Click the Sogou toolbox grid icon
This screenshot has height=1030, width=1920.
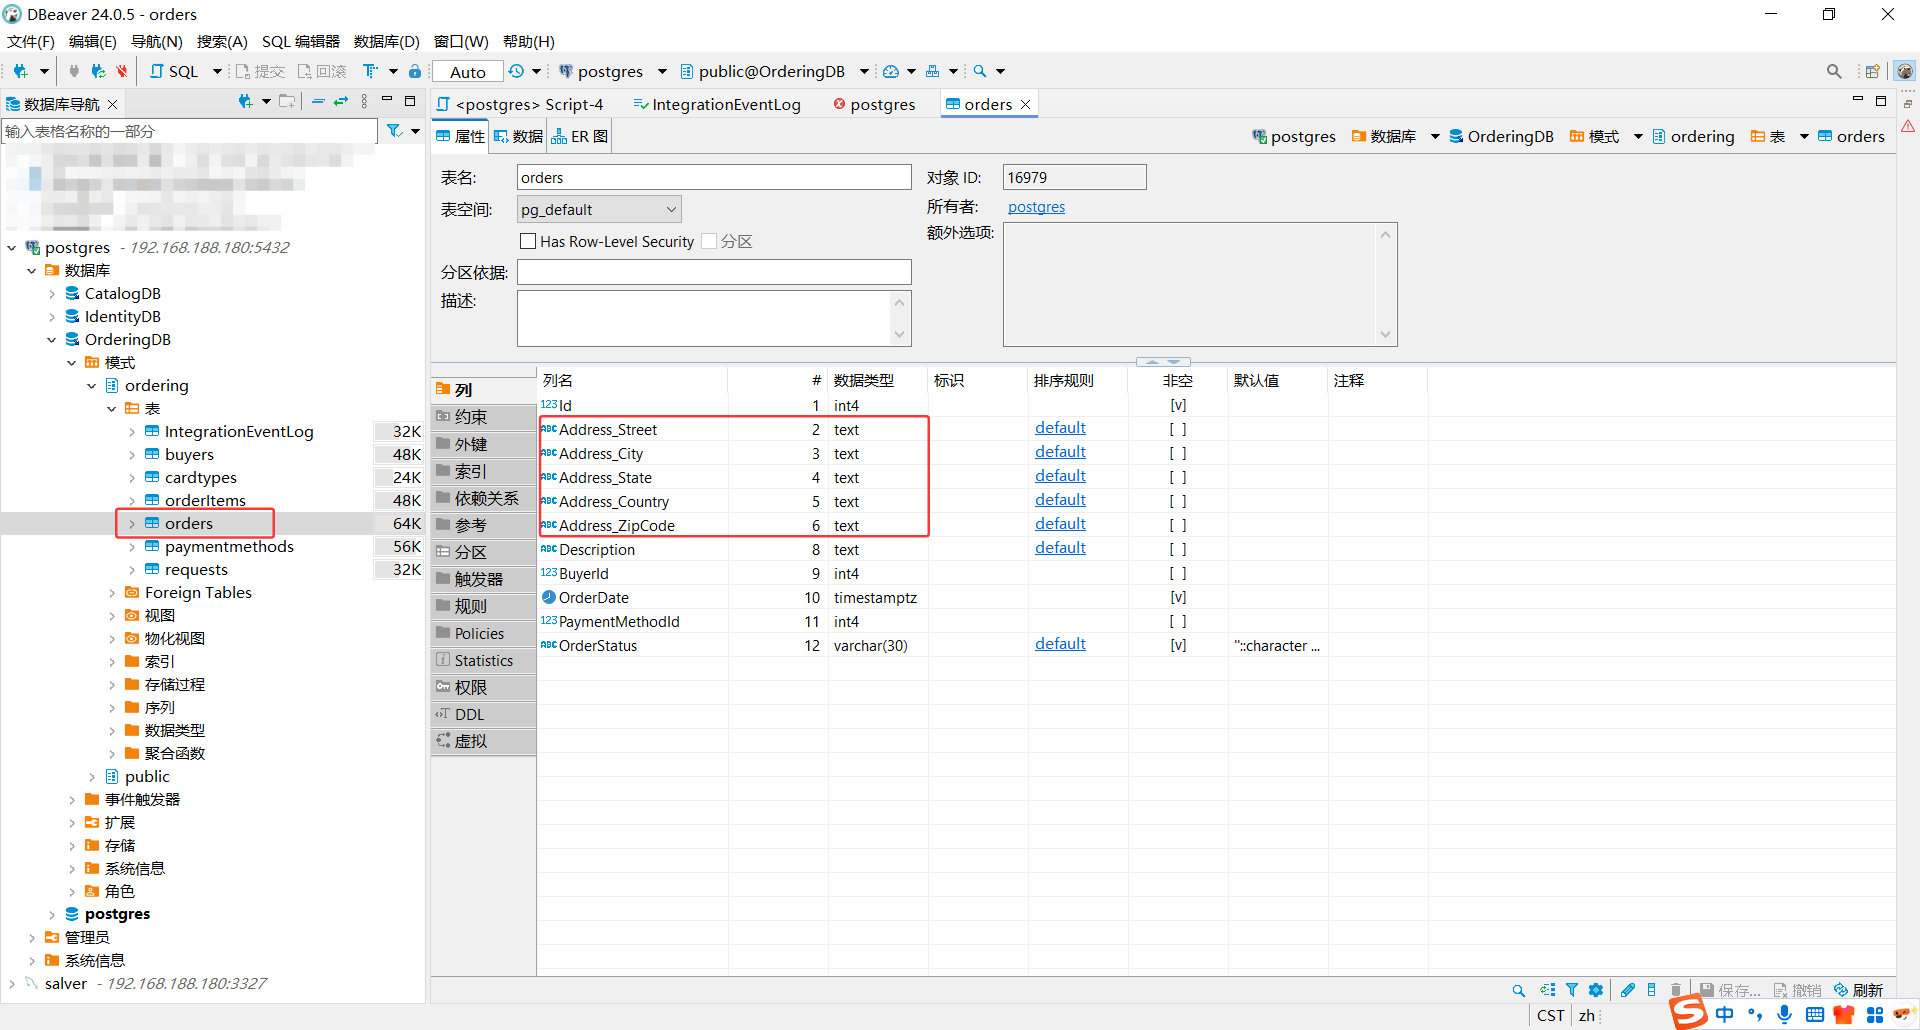click(x=1875, y=1015)
